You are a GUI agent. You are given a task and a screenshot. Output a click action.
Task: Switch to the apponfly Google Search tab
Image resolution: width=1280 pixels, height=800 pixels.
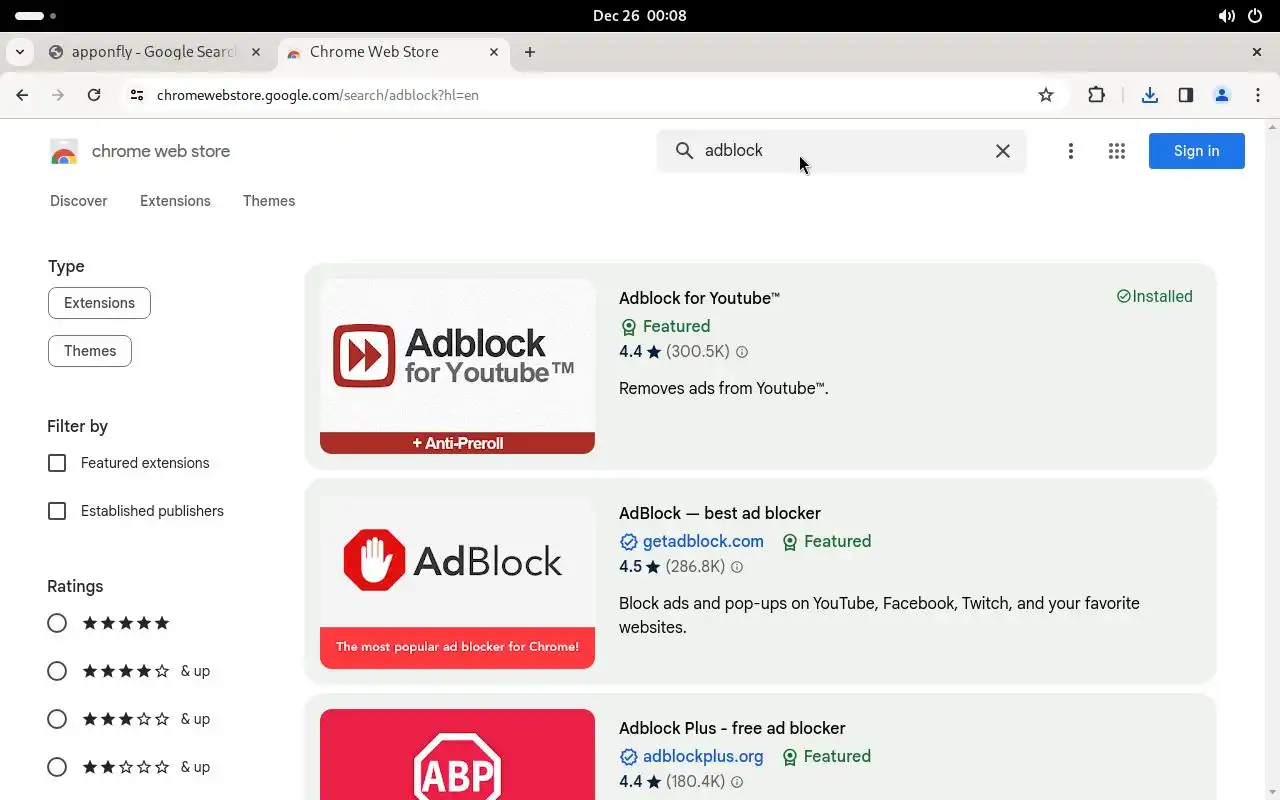click(155, 52)
